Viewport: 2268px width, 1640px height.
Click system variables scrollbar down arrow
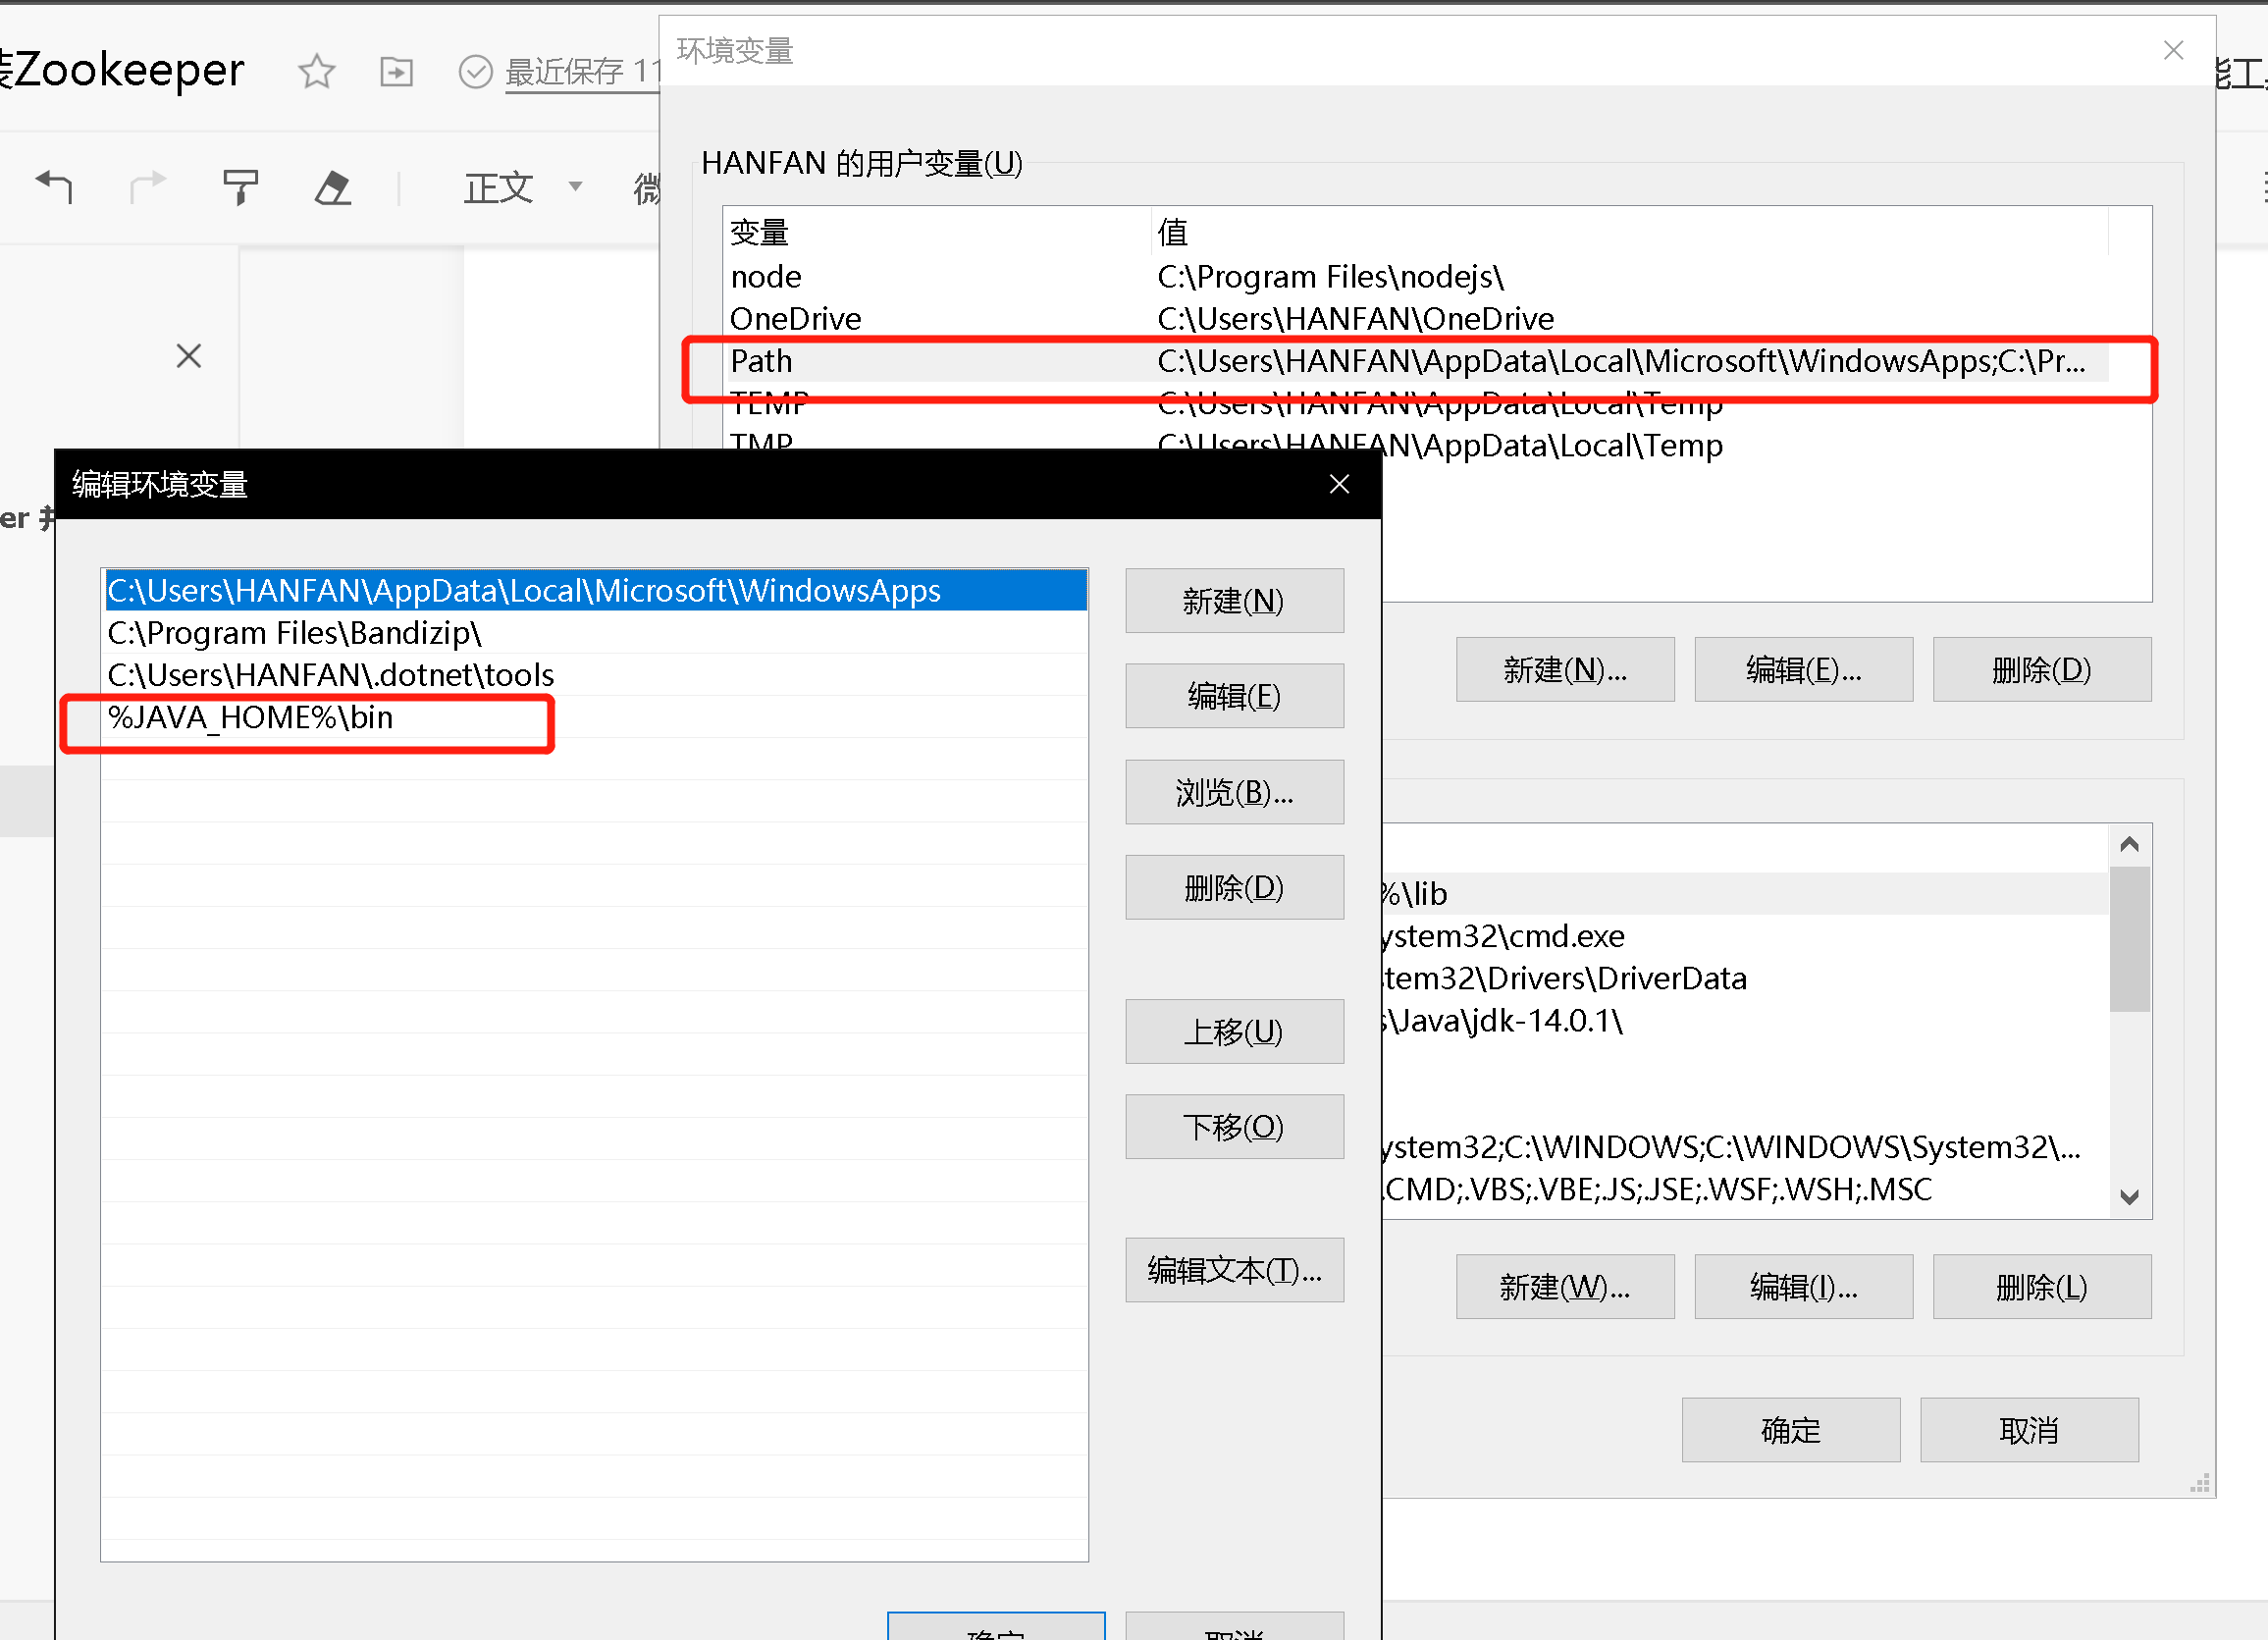point(2130,1197)
